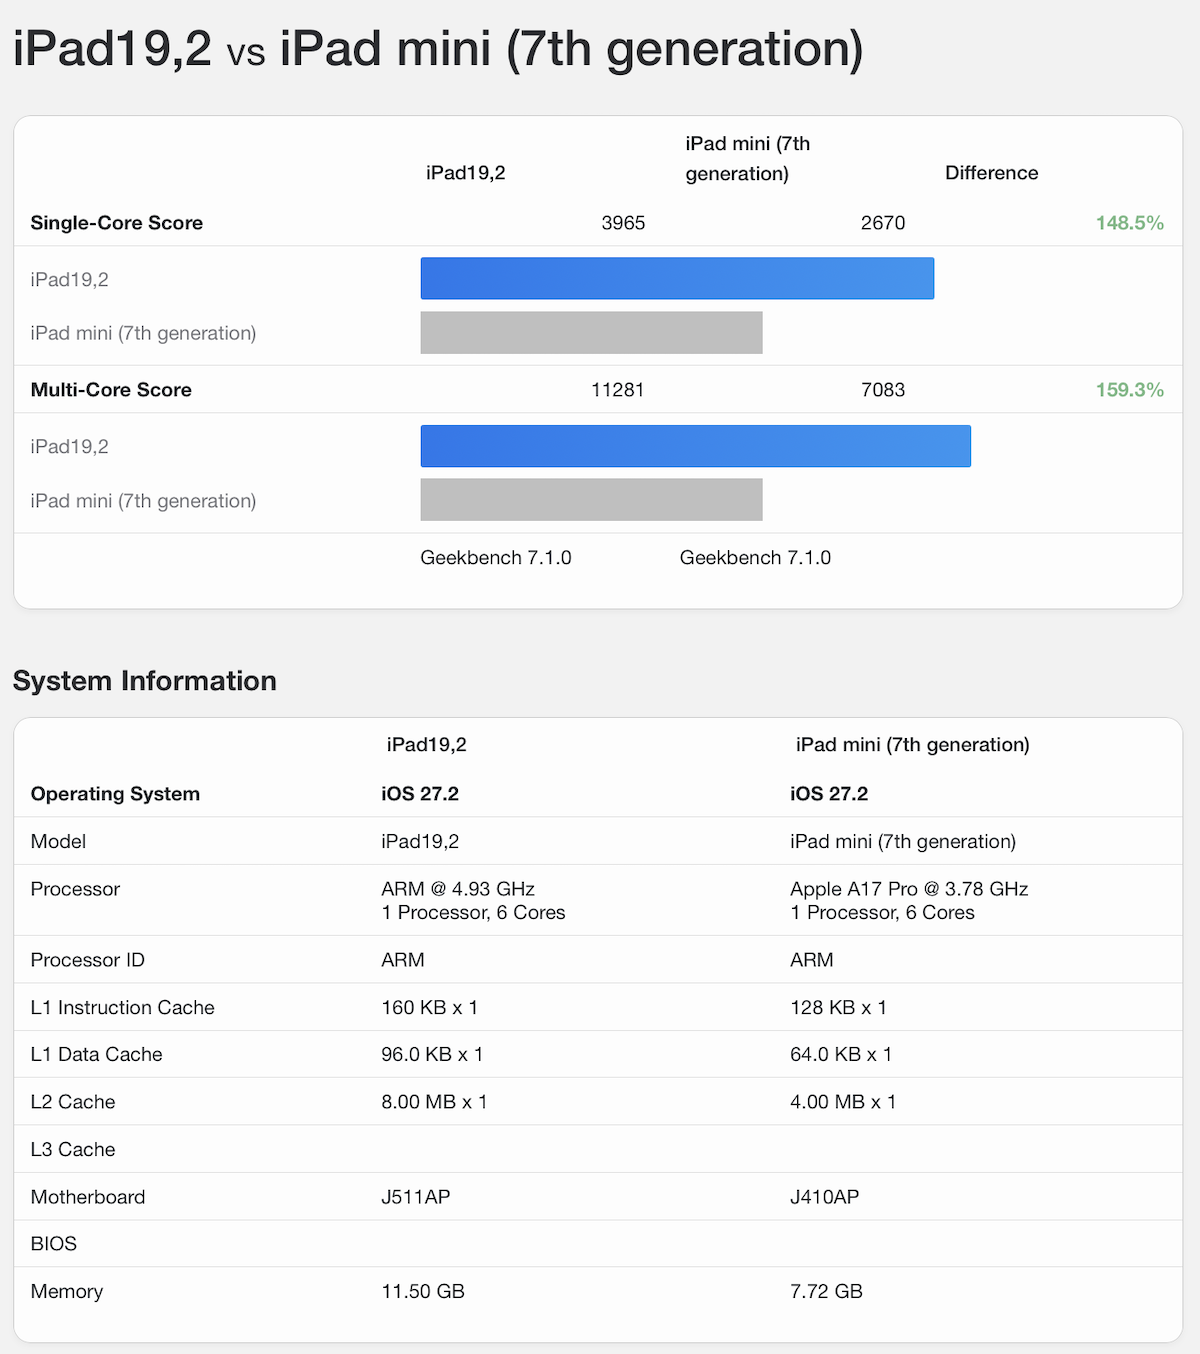
Task: Click the gray iPad mini single-core bar
Action: [591, 332]
